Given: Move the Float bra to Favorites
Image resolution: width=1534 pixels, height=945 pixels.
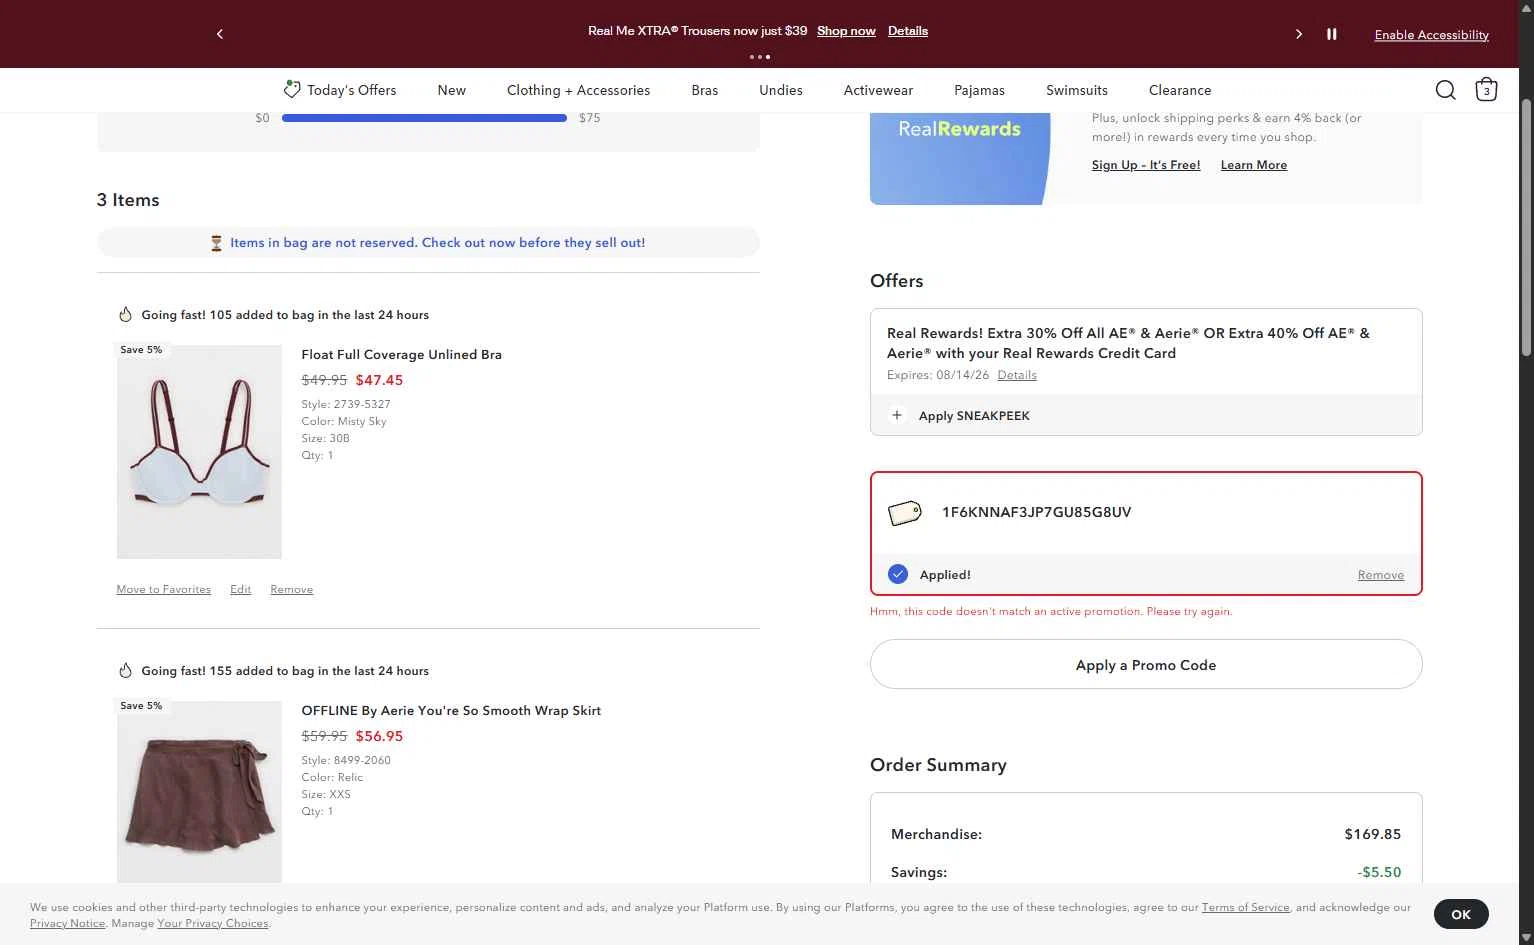Looking at the screenshot, I should pyautogui.click(x=164, y=590).
